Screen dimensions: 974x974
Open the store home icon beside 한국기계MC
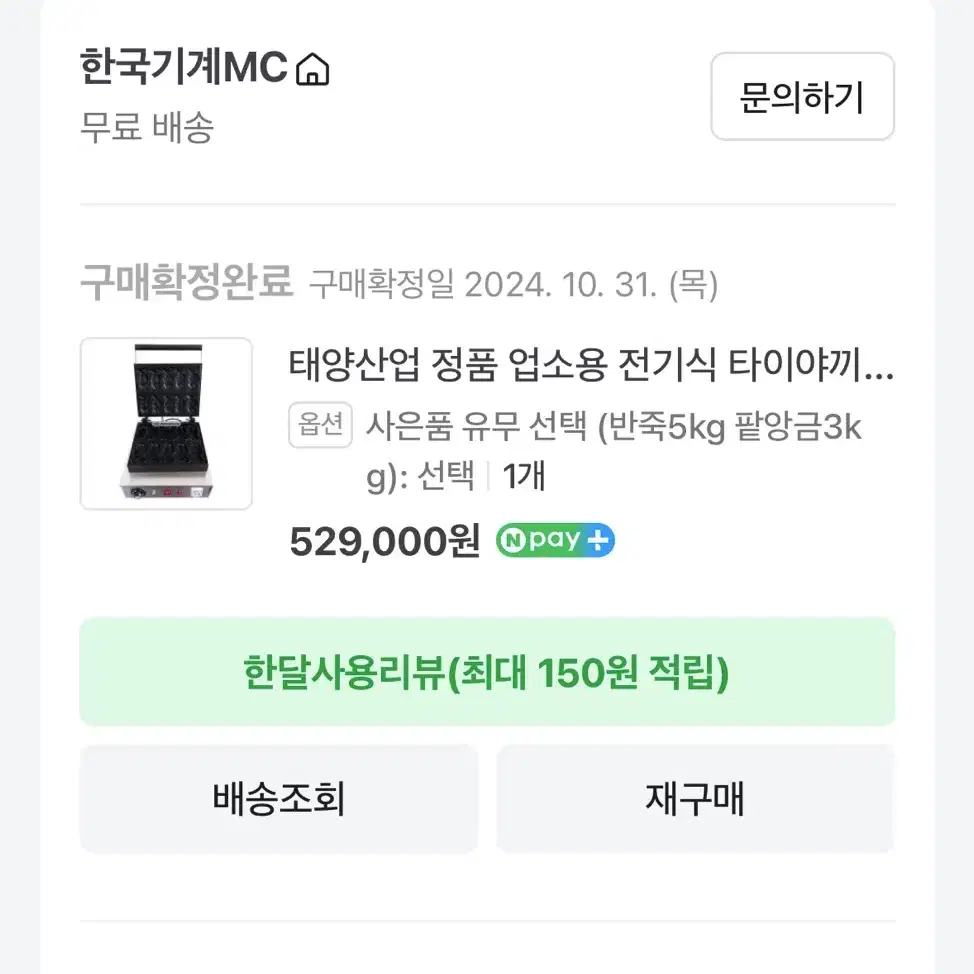pyautogui.click(x=312, y=70)
